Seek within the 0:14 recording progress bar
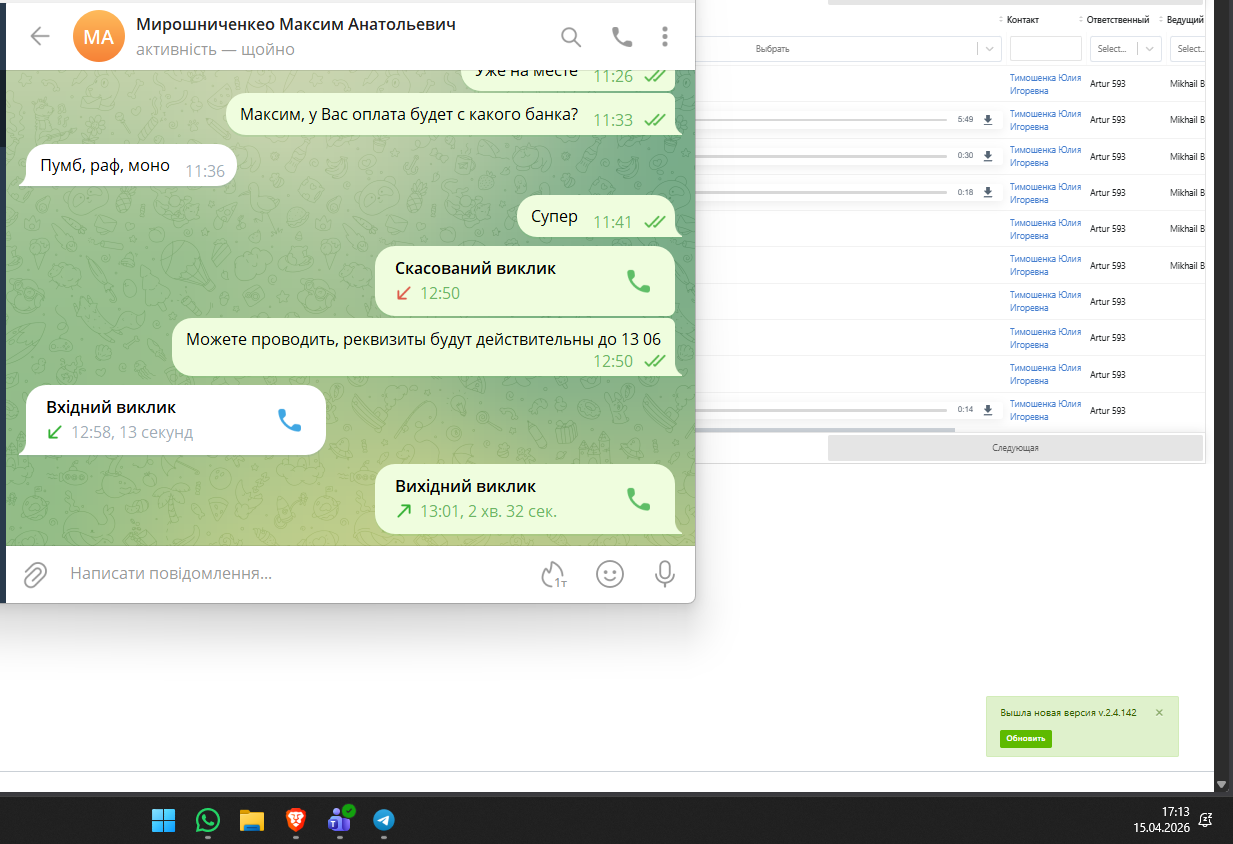1233x844 pixels. [x=821, y=409]
